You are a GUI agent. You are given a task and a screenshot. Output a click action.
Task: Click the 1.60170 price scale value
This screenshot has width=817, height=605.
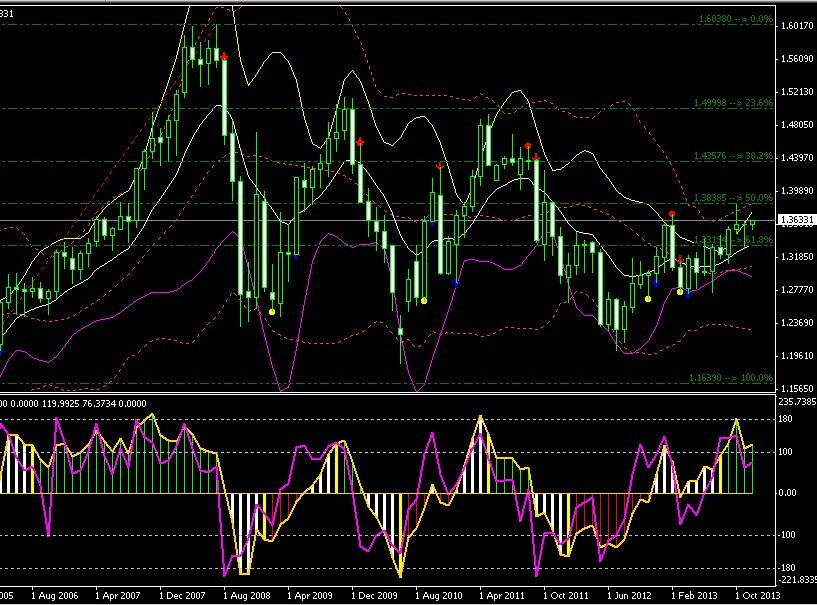click(797, 26)
